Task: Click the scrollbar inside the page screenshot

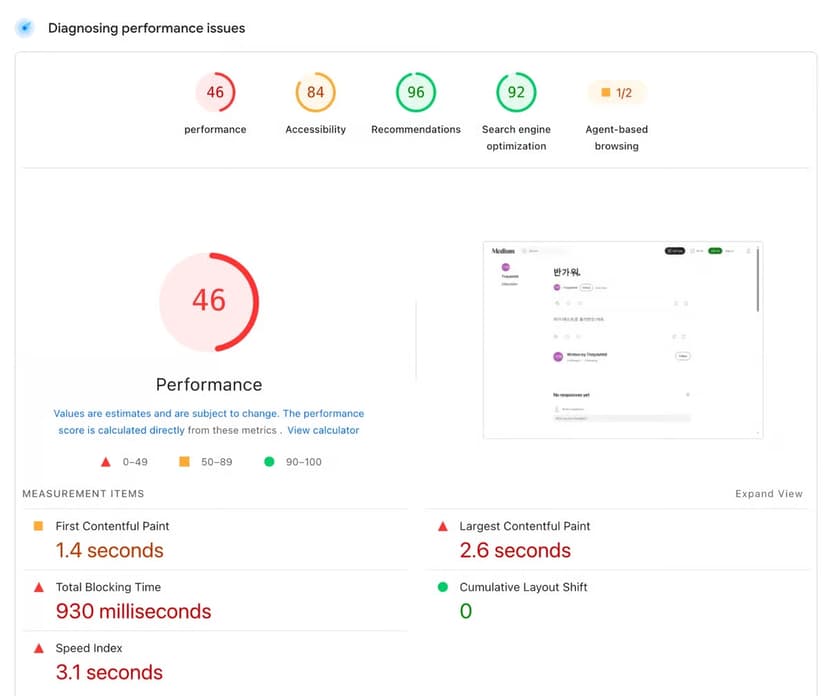Action: (x=758, y=280)
